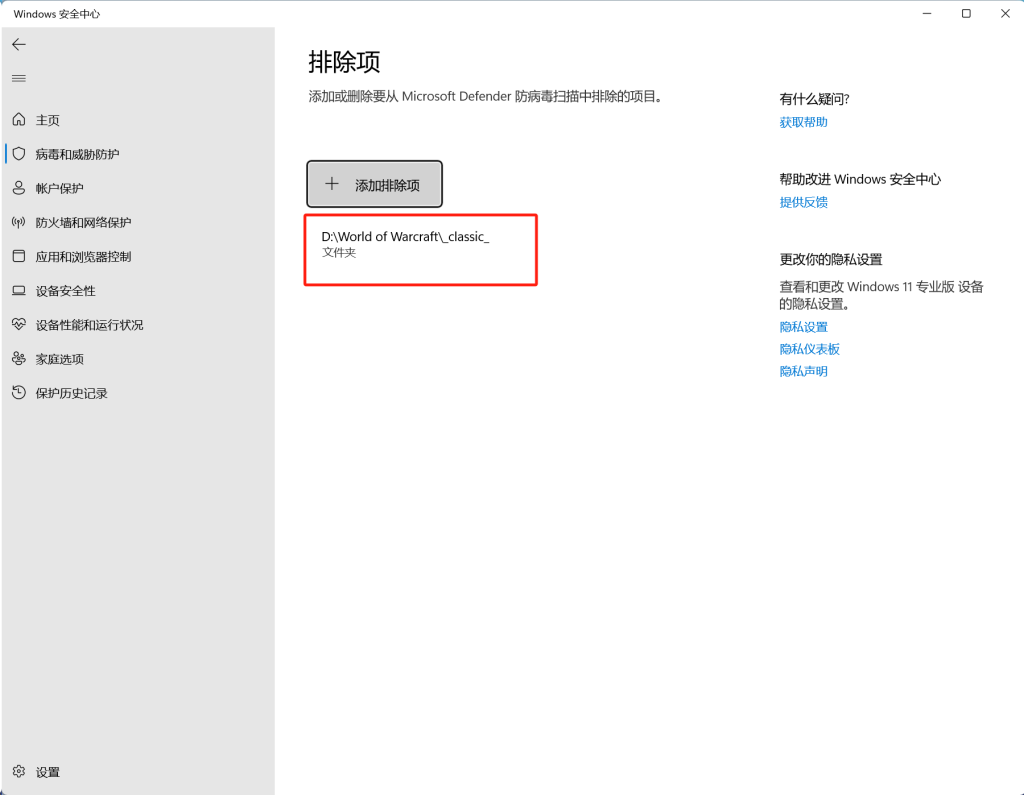Open 设备性能和运行状况 page
The image size is (1024, 795).
(x=138, y=325)
